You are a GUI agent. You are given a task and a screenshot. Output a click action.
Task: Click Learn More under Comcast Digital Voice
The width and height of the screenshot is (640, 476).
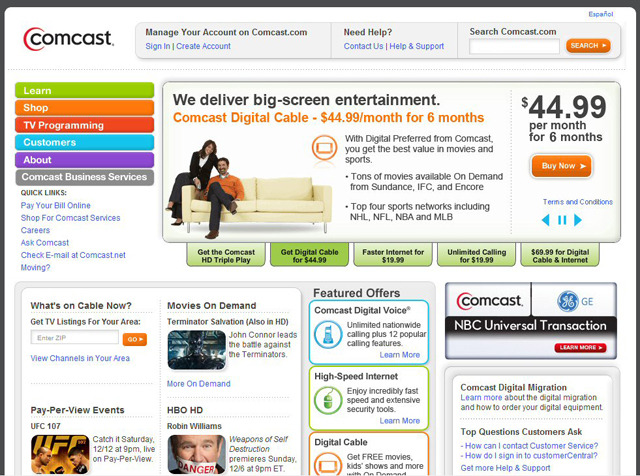click(400, 355)
